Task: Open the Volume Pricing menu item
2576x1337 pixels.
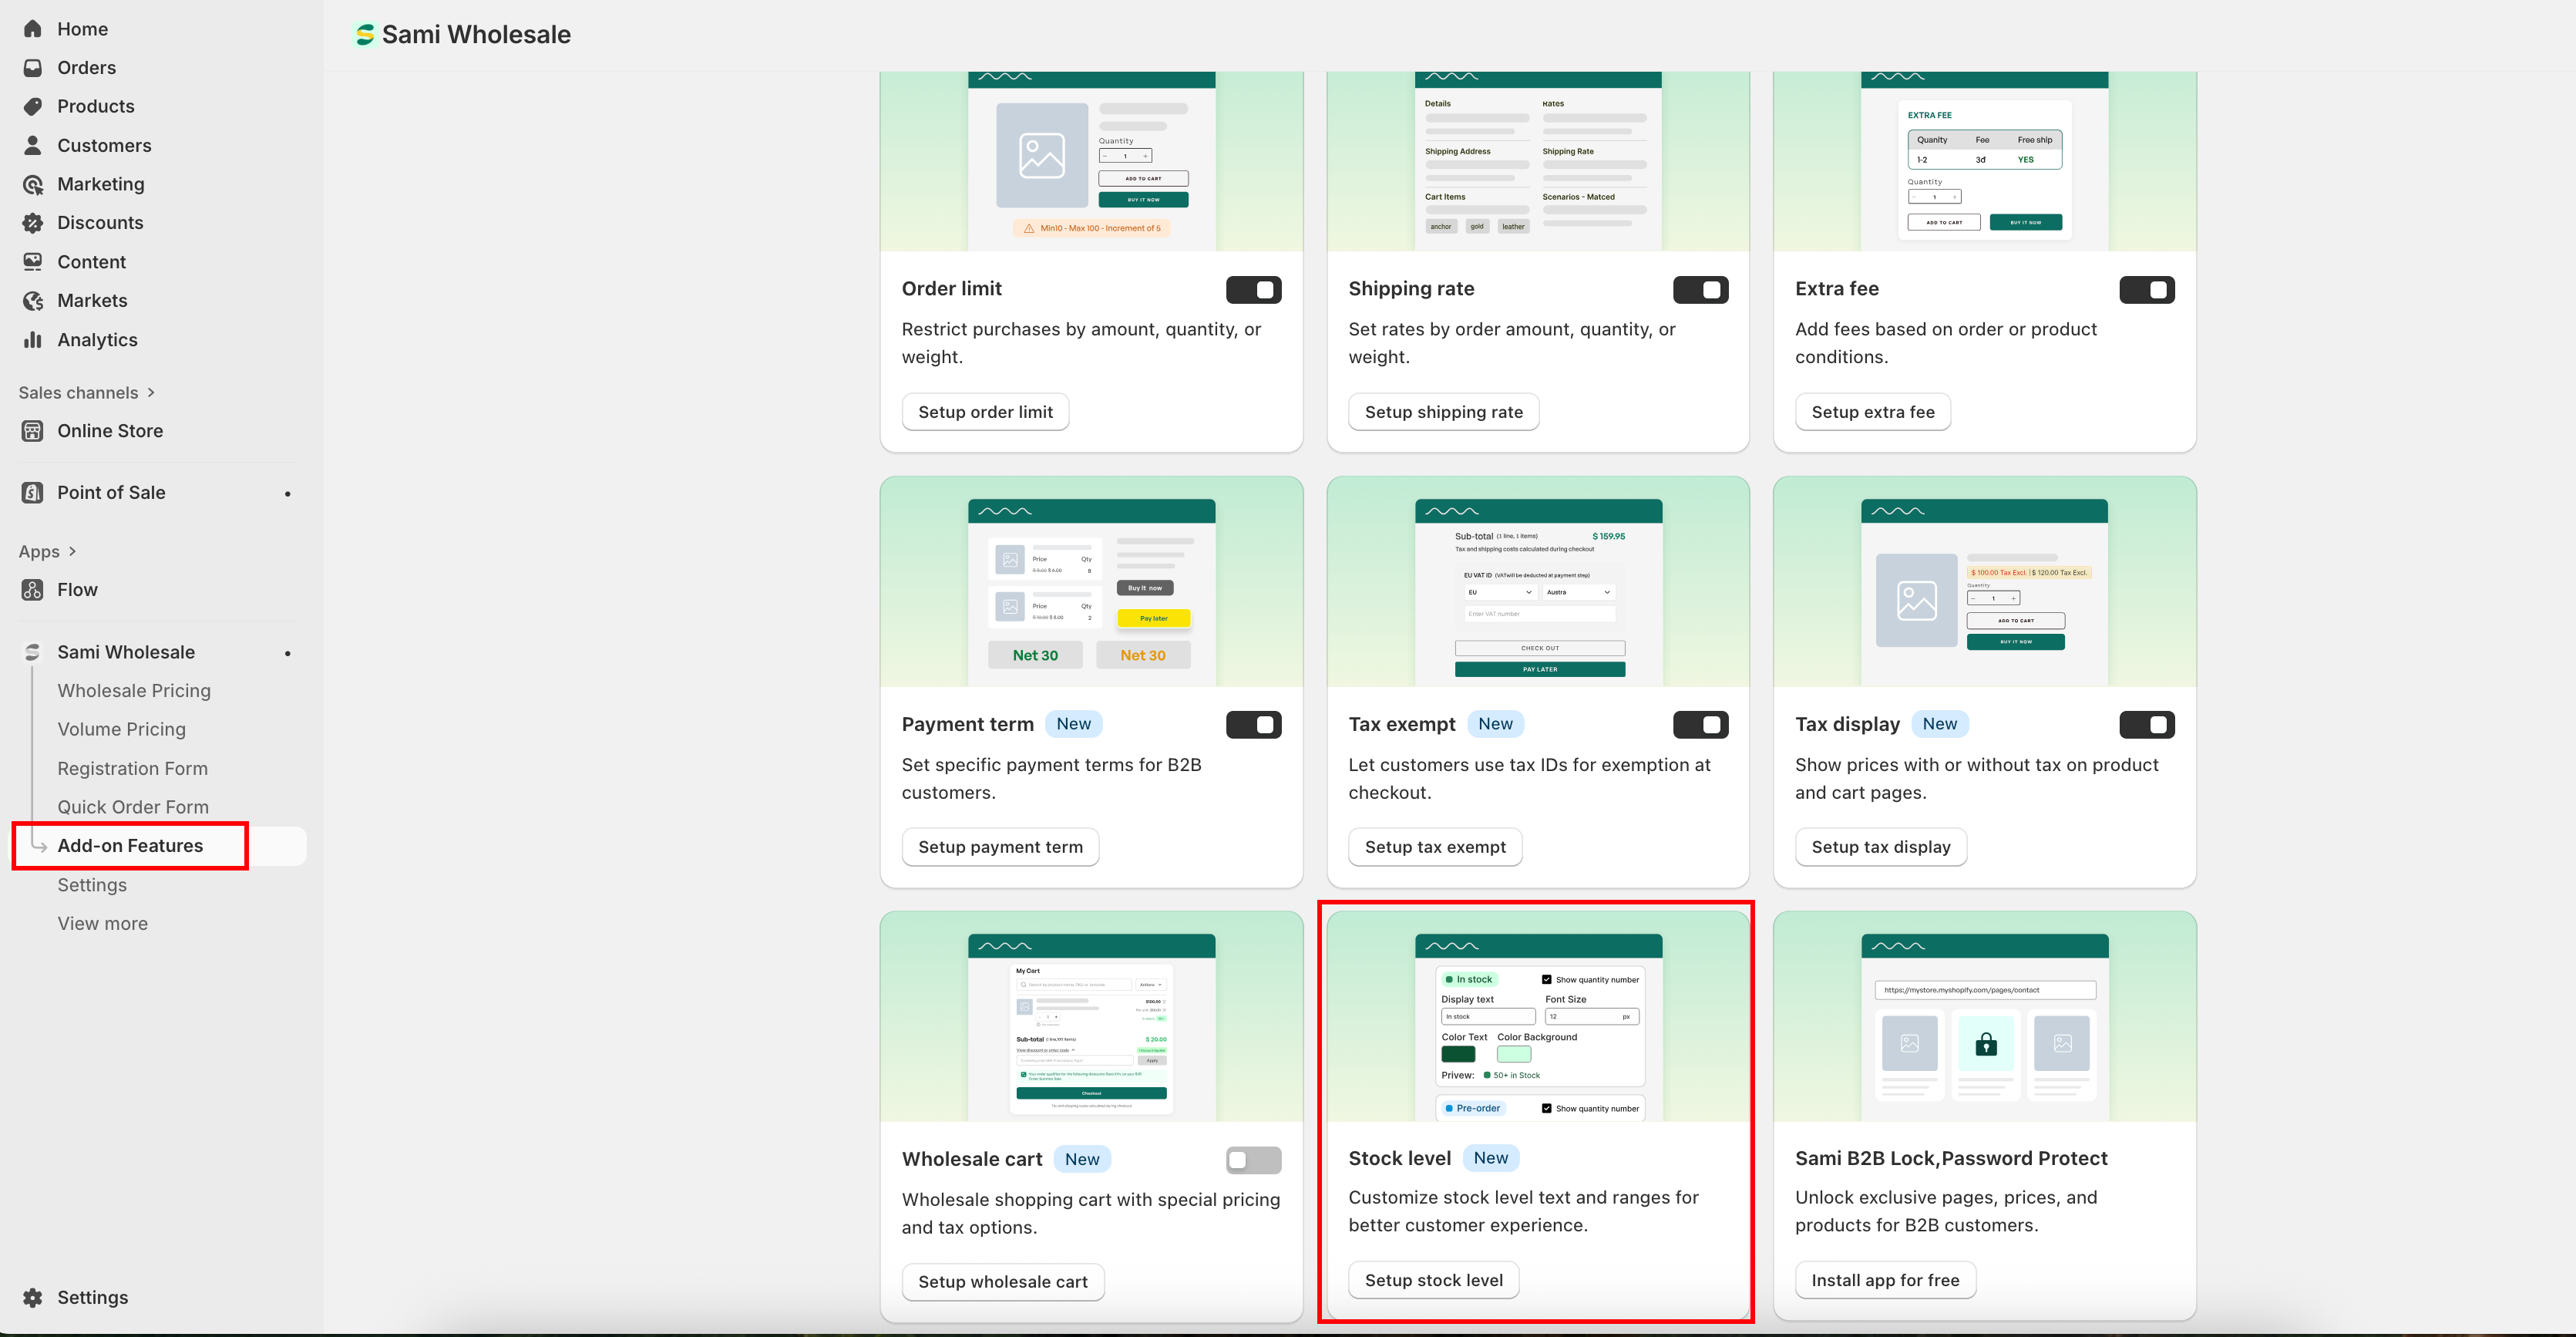Action: point(121,729)
